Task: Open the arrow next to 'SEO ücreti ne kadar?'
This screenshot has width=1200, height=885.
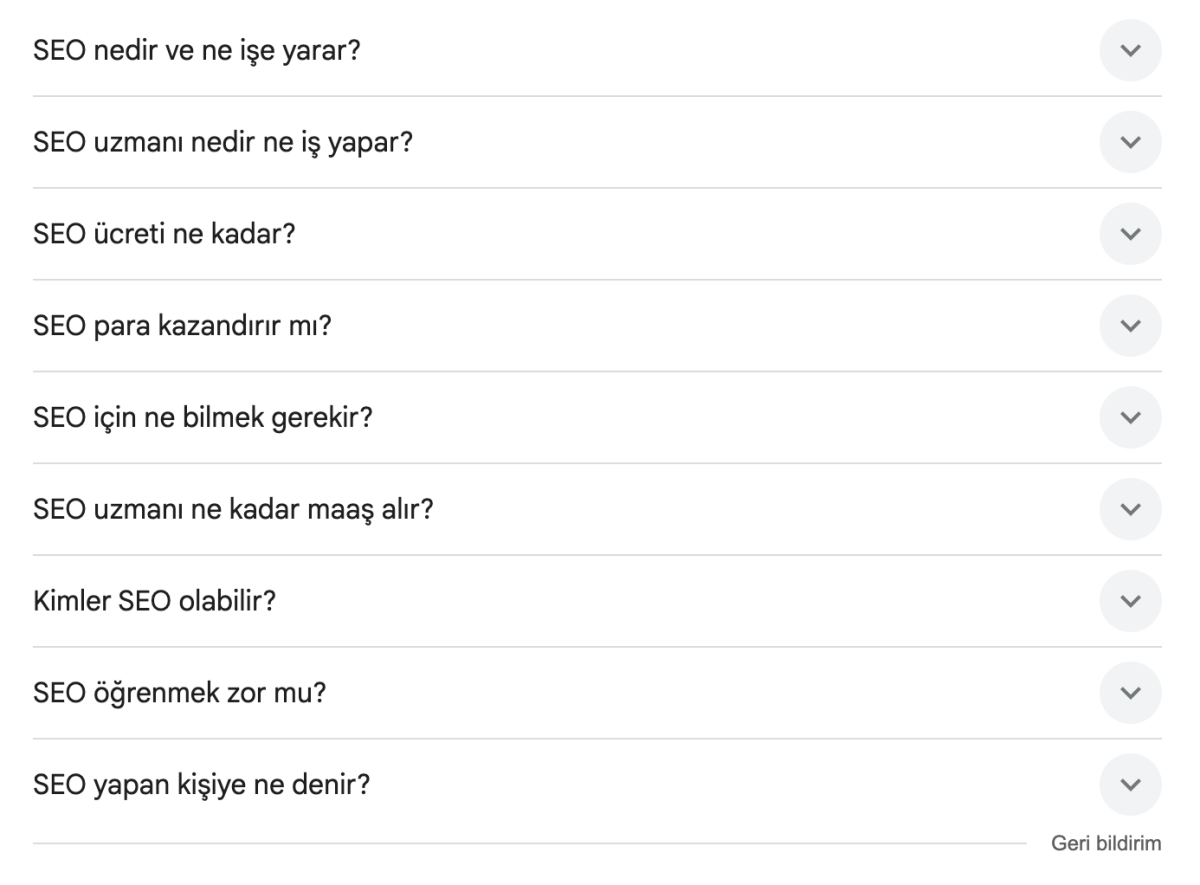Action: [x=1131, y=234]
